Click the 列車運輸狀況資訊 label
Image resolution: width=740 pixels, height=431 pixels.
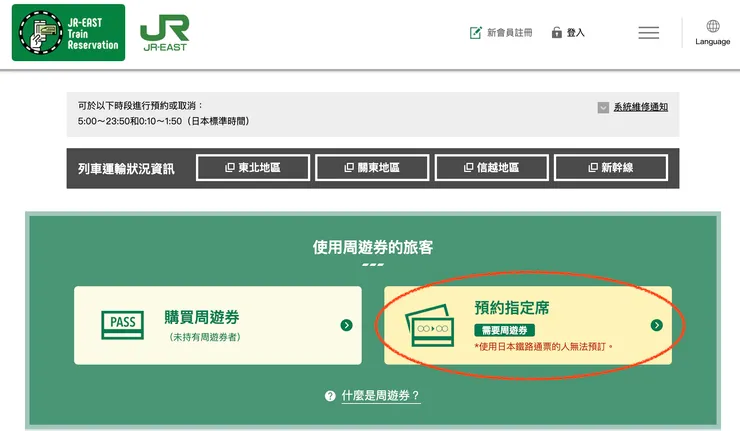[x=126, y=169]
